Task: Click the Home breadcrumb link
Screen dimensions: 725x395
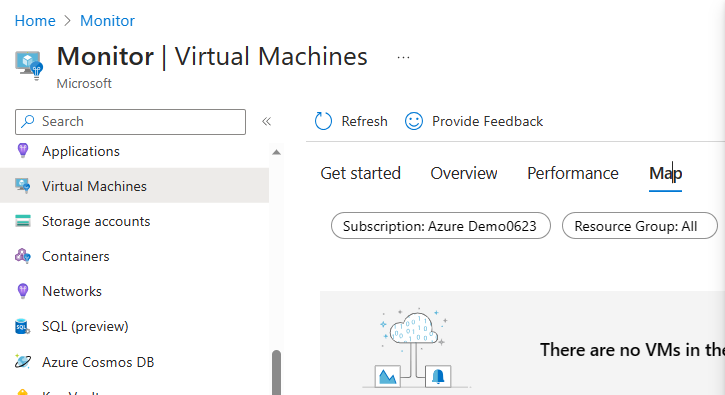Action: (35, 21)
